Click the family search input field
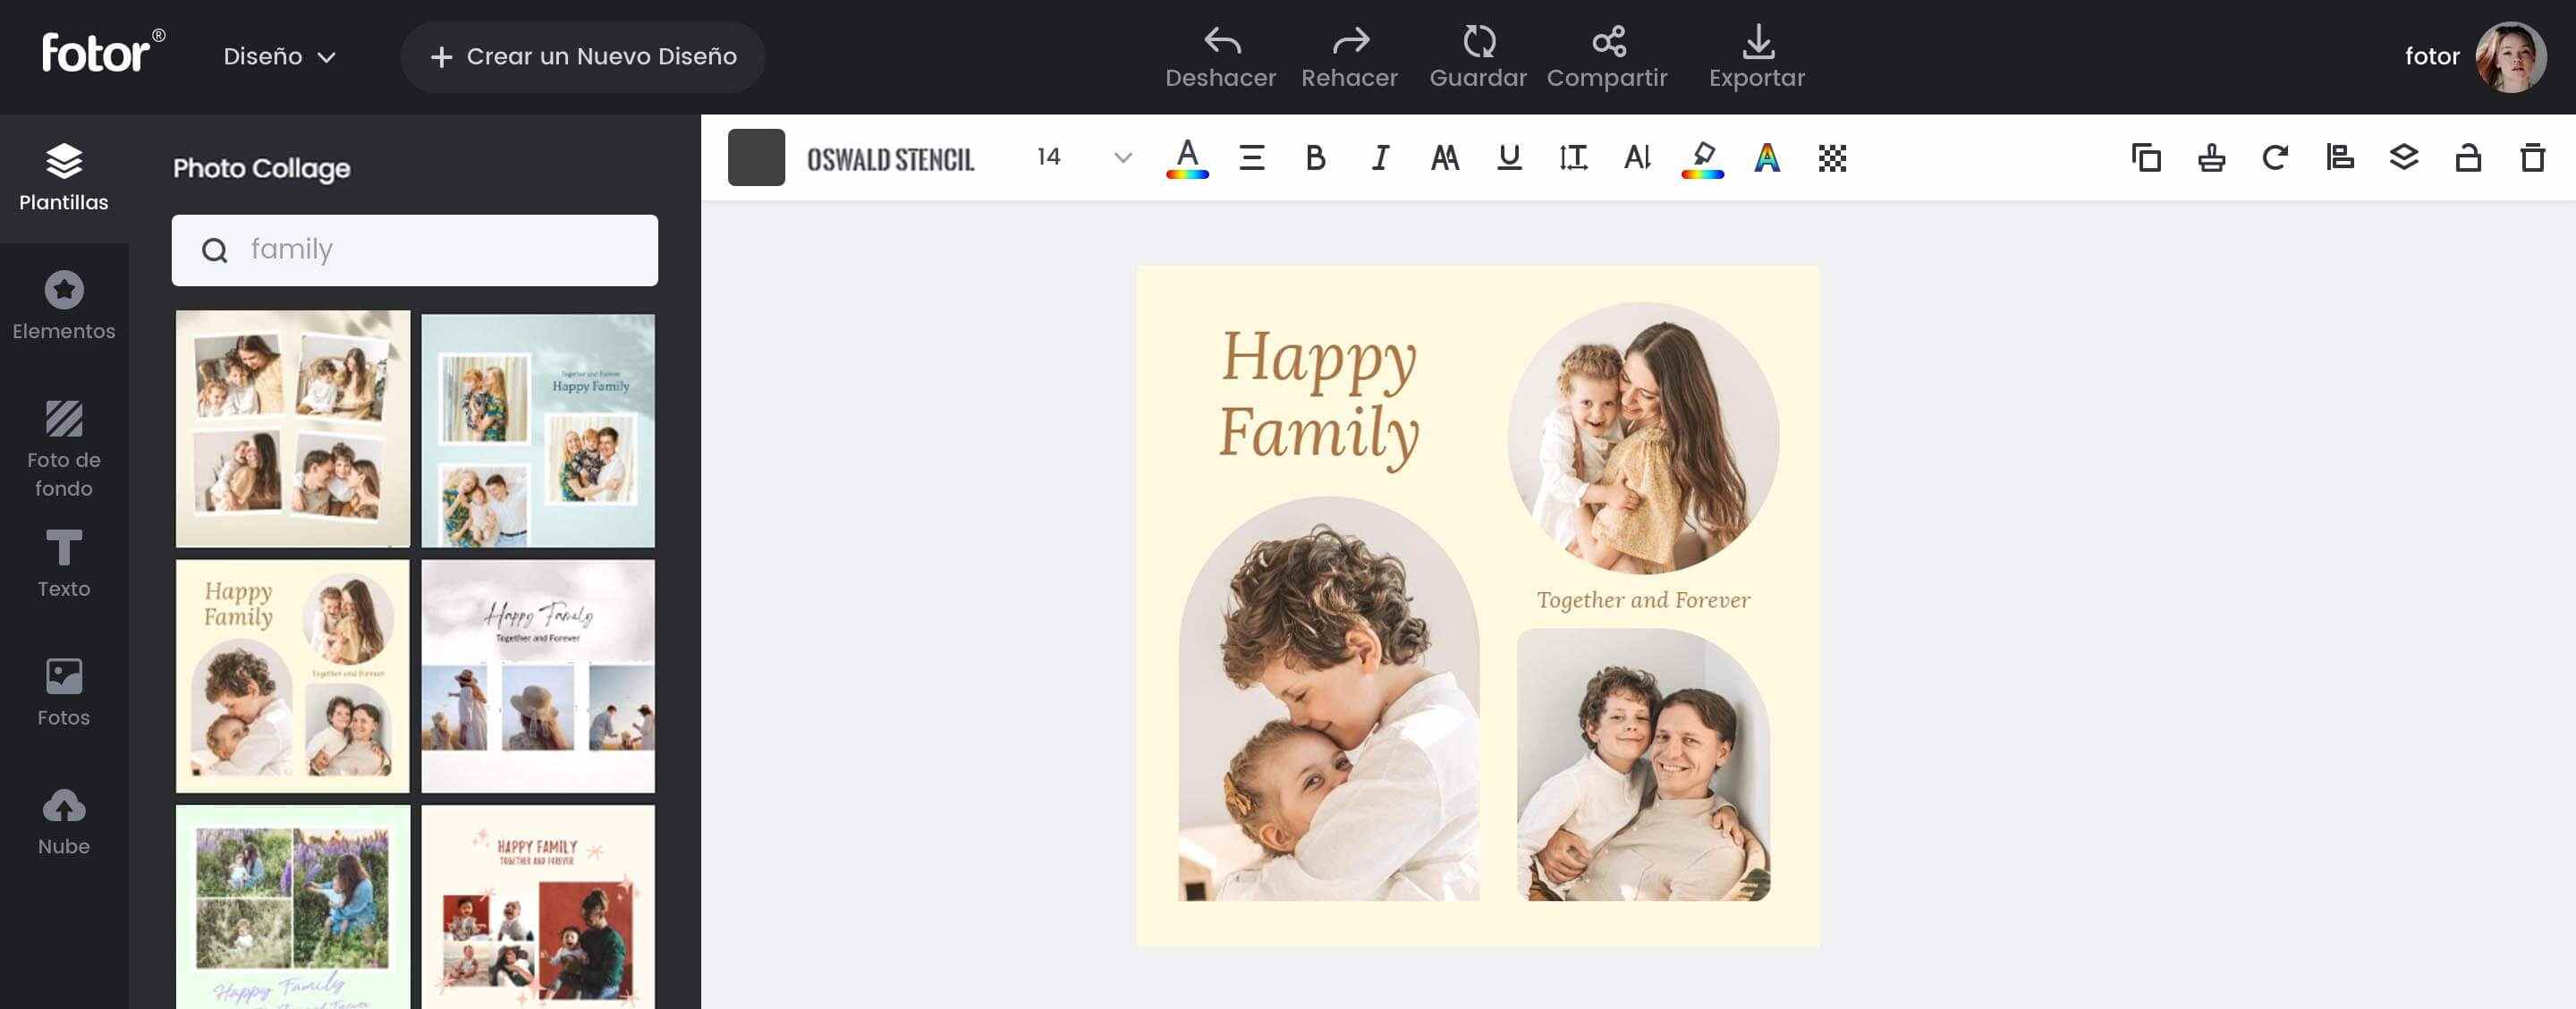This screenshot has height=1009, width=2576. pyautogui.click(x=414, y=250)
